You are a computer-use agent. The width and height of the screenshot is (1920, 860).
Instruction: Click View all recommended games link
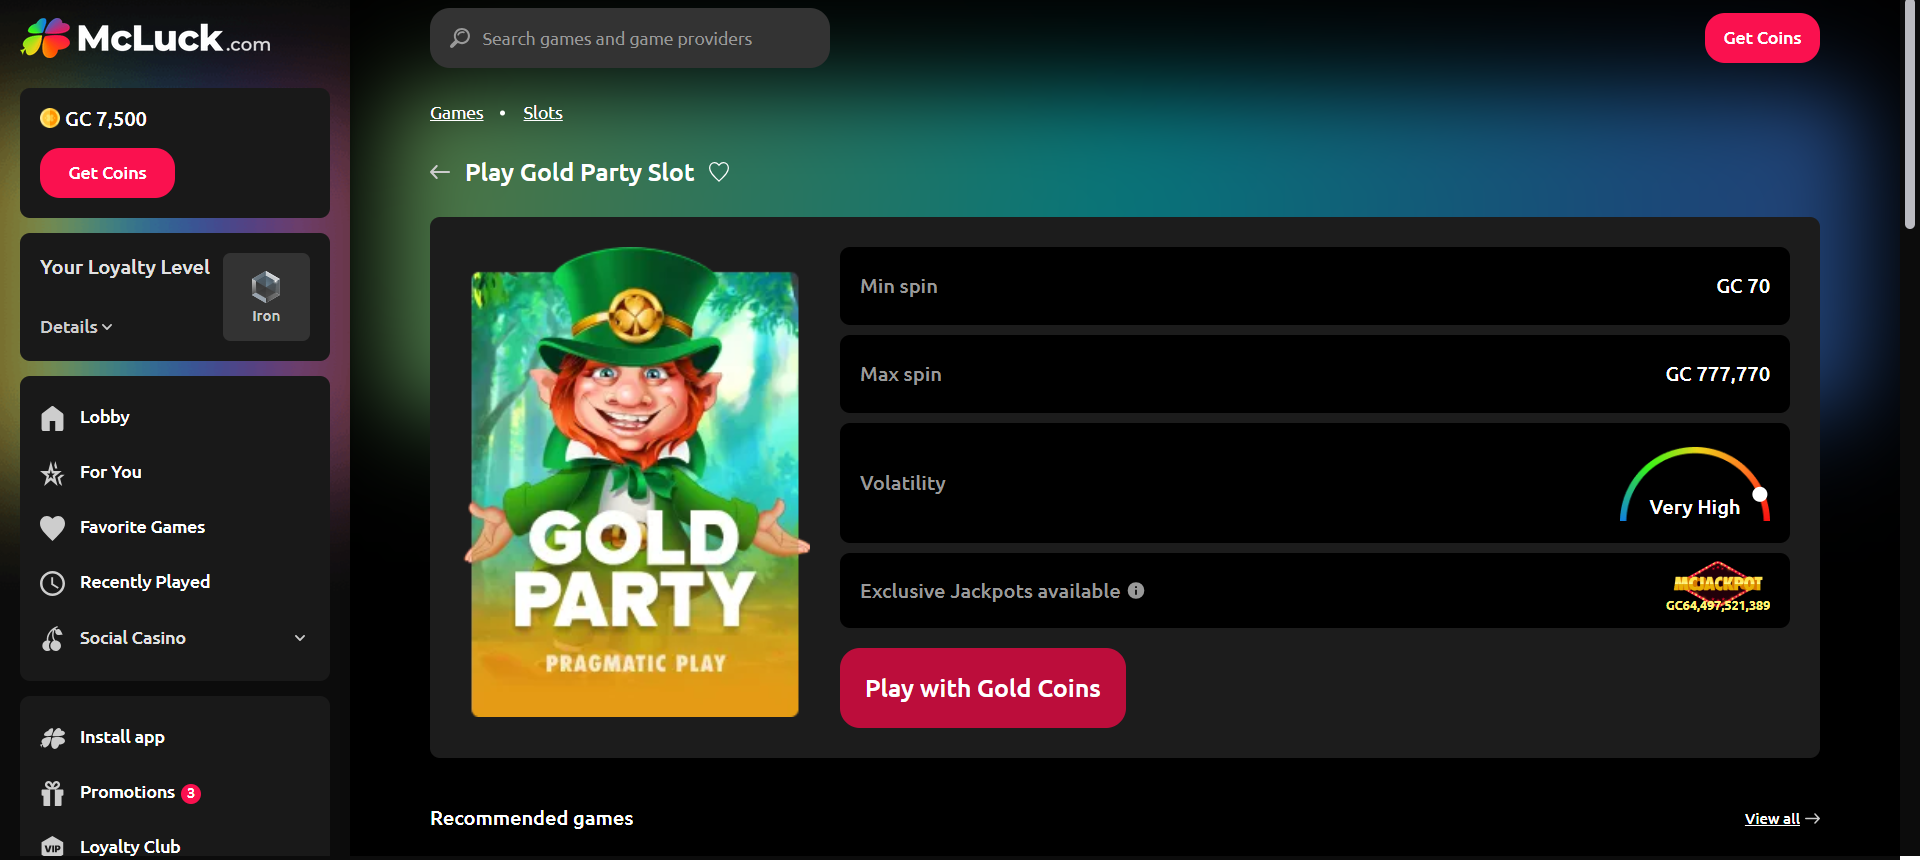[x=1782, y=818]
